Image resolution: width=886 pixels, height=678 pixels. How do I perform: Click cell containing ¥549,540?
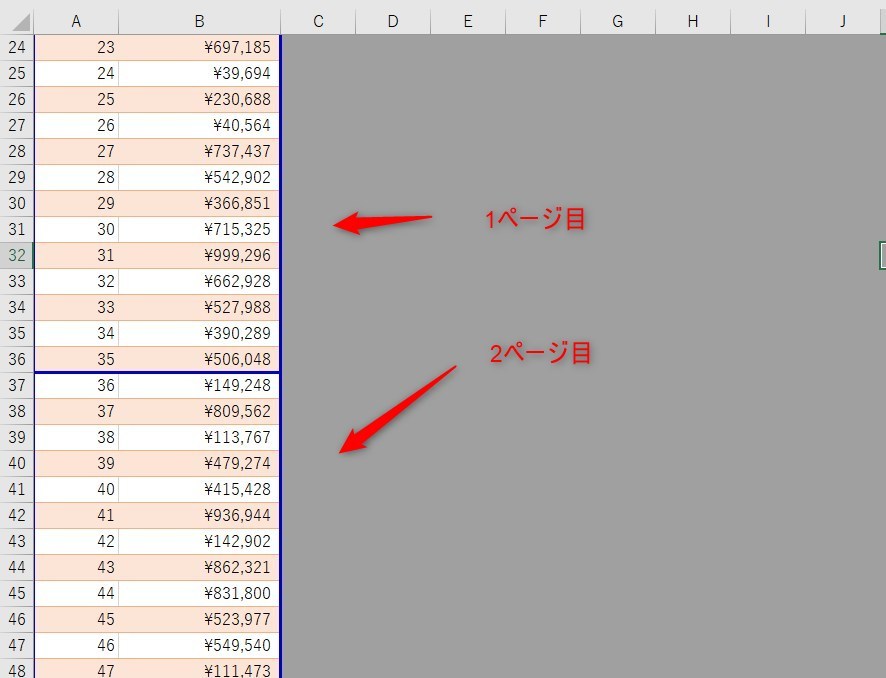point(199,645)
